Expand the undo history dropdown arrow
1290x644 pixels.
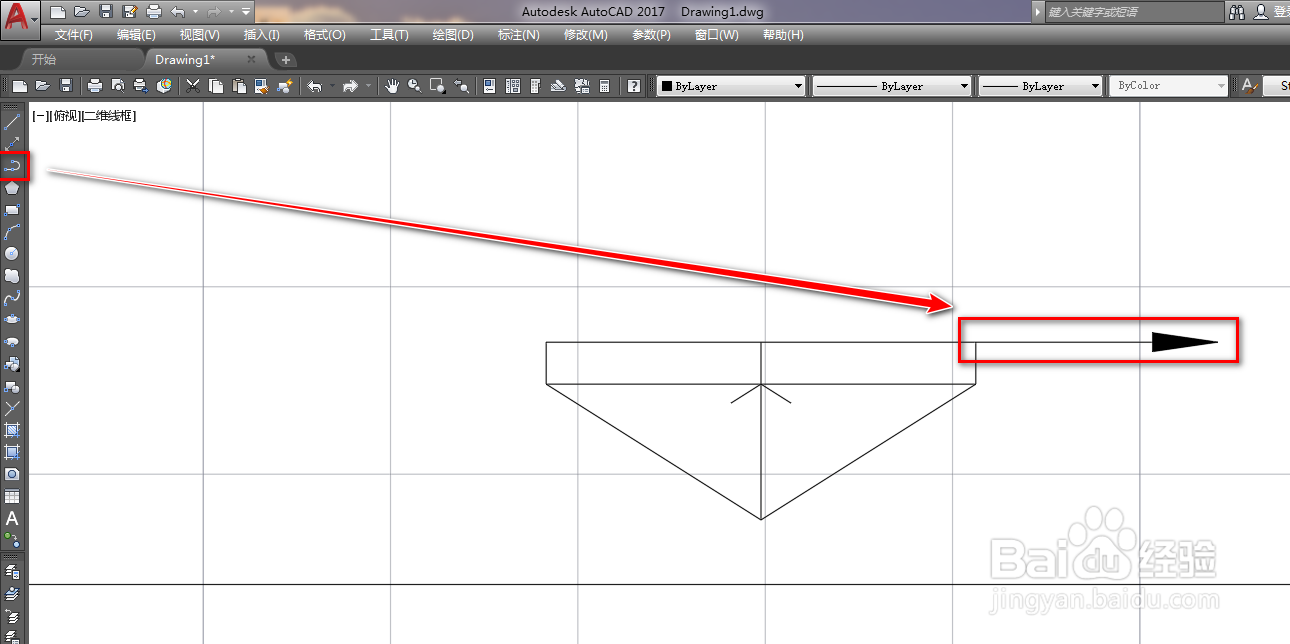(x=194, y=12)
